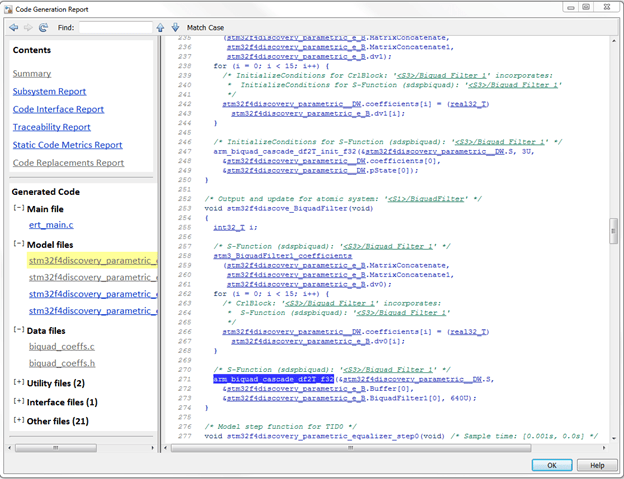Image resolution: width=624 pixels, height=479 pixels.
Task: Click inside the Find text field
Action: tap(115, 27)
